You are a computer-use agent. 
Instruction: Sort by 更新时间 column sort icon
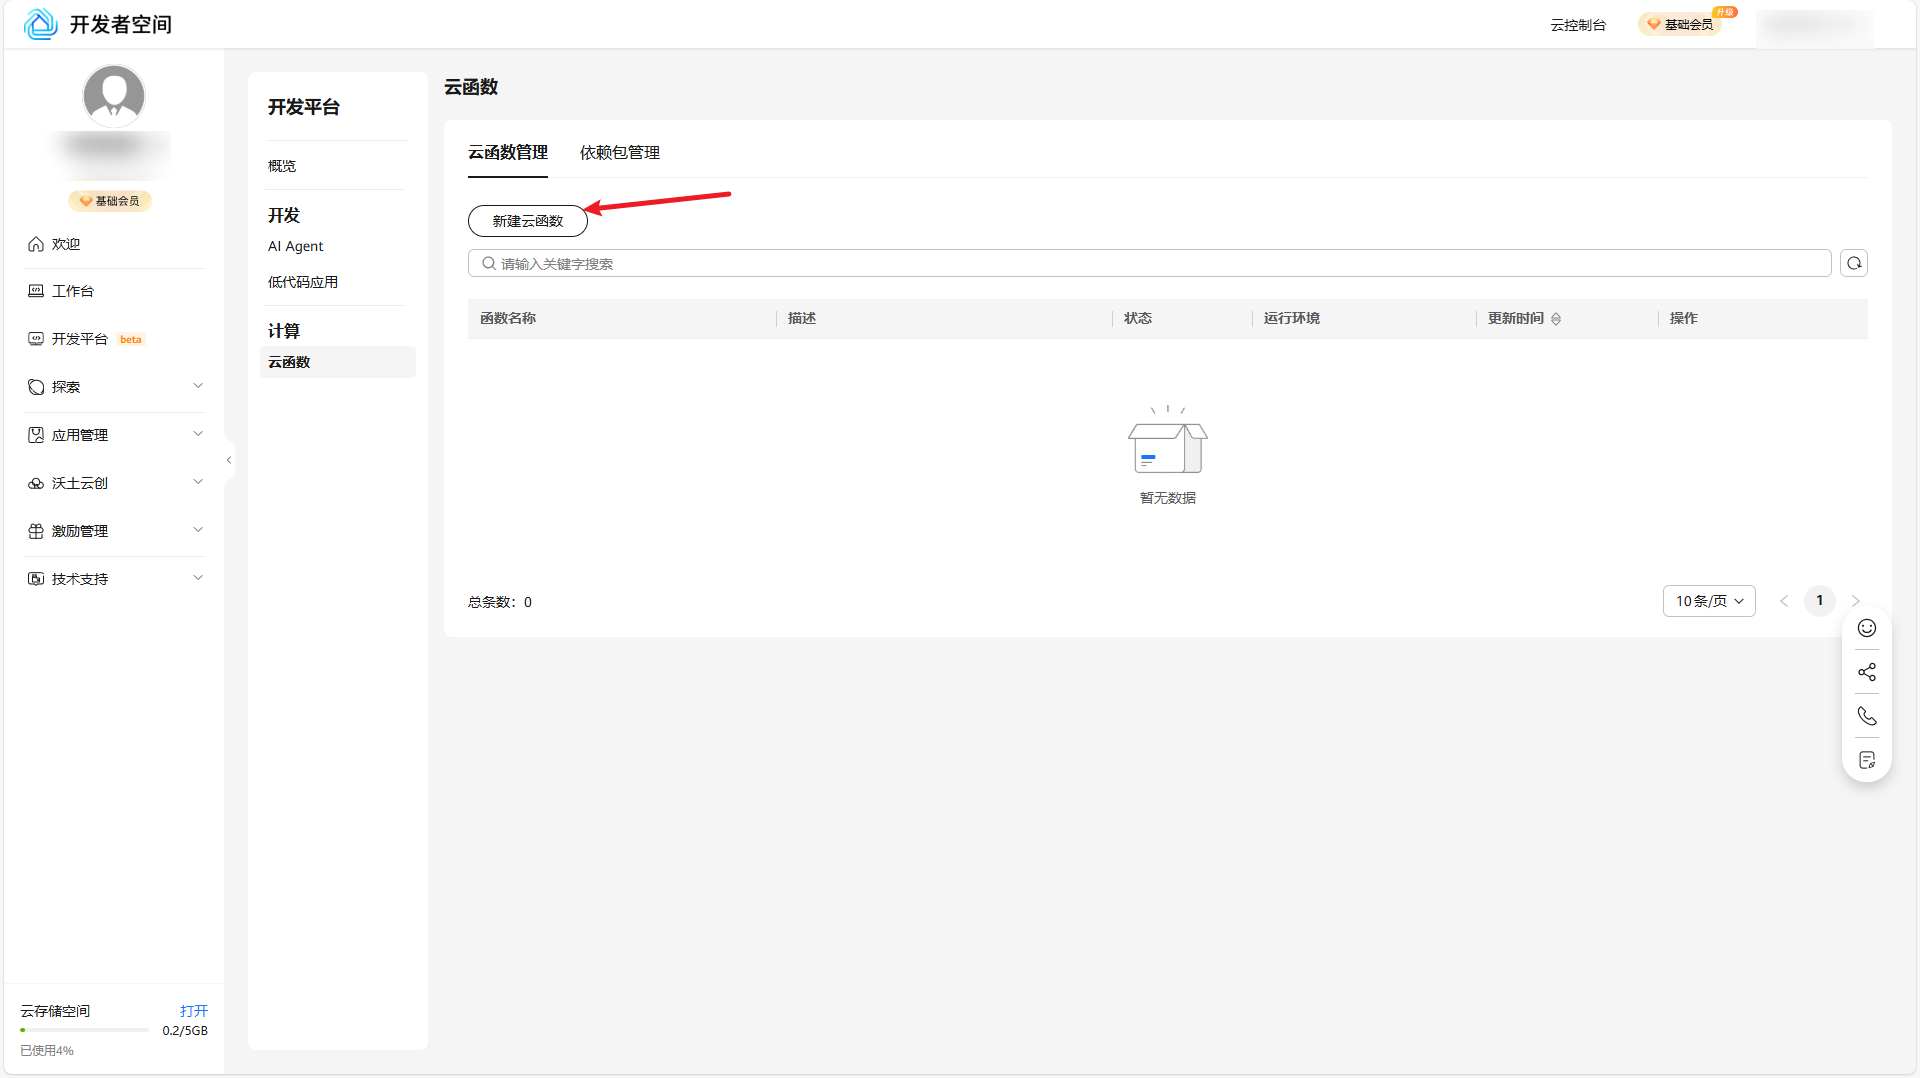click(x=1556, y=319)
